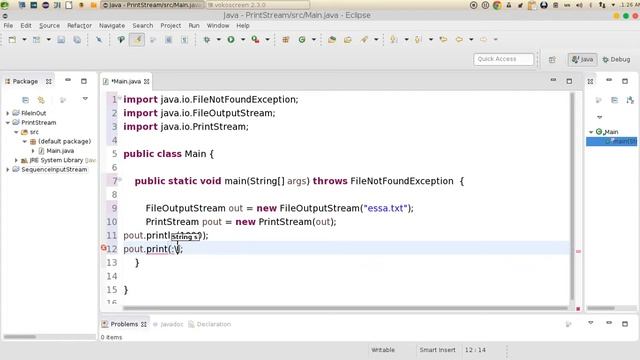Image resolution: width=640 pixels, height=360 pixels.
Task: Click the editor's vertical scrollbar
Action: click(x=572, y=196)
